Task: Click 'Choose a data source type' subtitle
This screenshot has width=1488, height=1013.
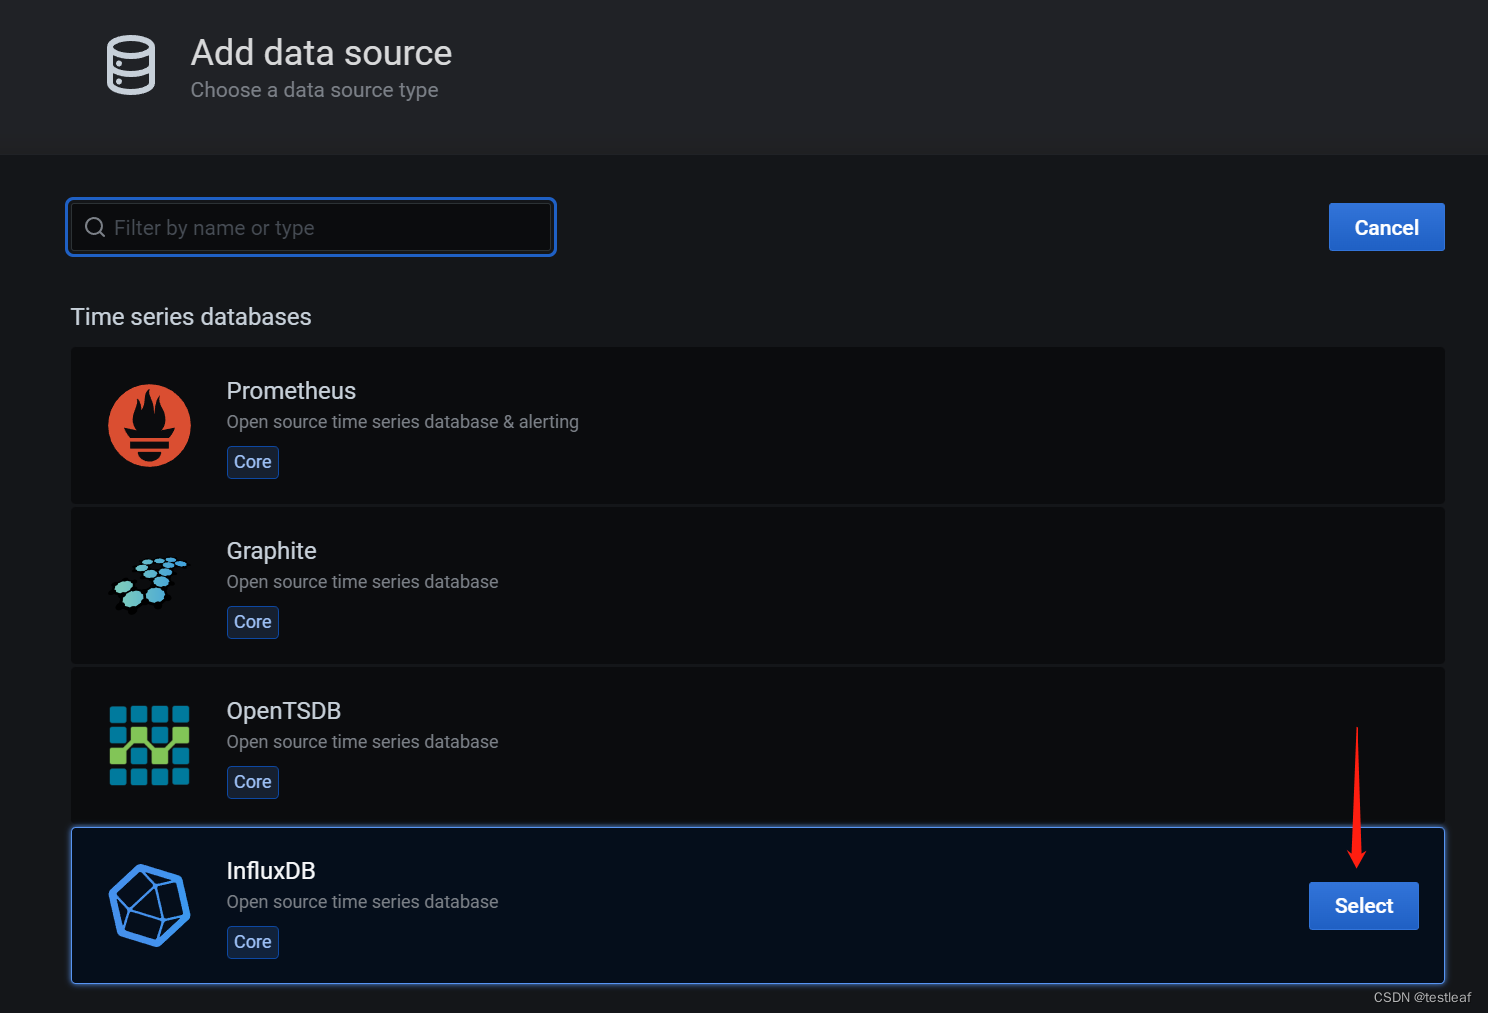Action: [x=314, y=90]
